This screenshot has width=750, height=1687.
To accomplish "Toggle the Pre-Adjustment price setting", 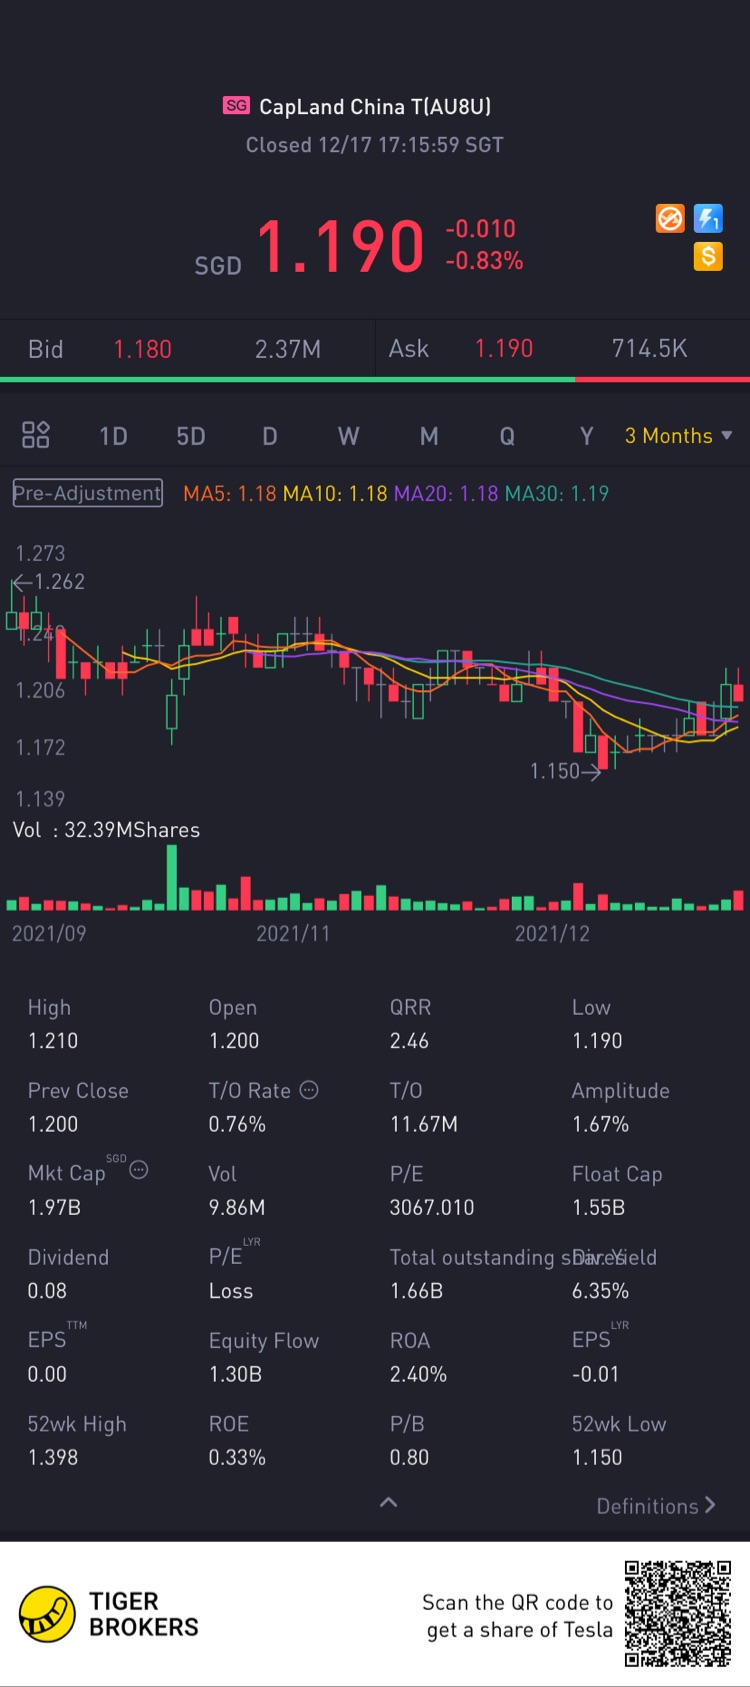I will tap(87, 493).
